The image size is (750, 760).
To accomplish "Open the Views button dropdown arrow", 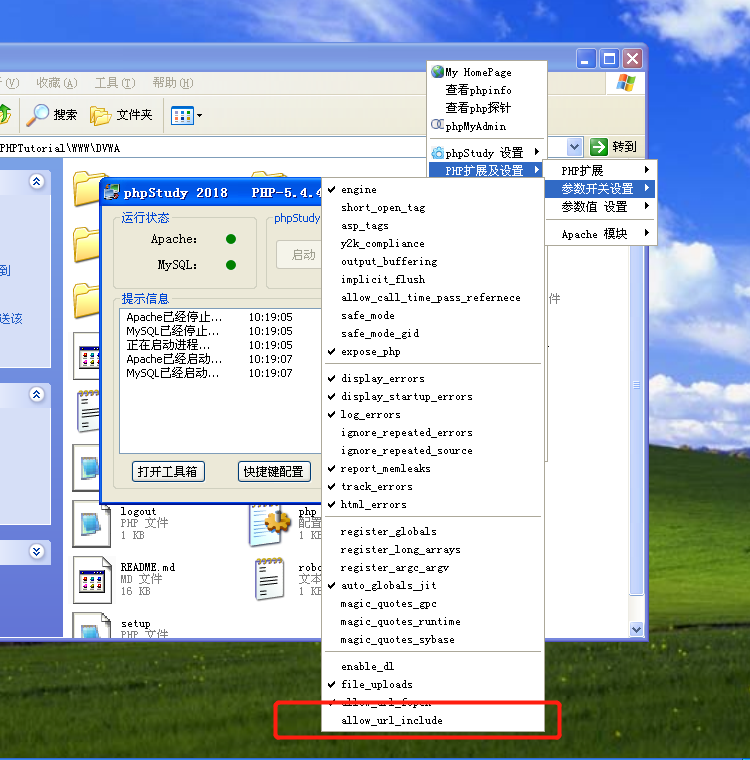I will pyautogui.click(x=199, y=116).
